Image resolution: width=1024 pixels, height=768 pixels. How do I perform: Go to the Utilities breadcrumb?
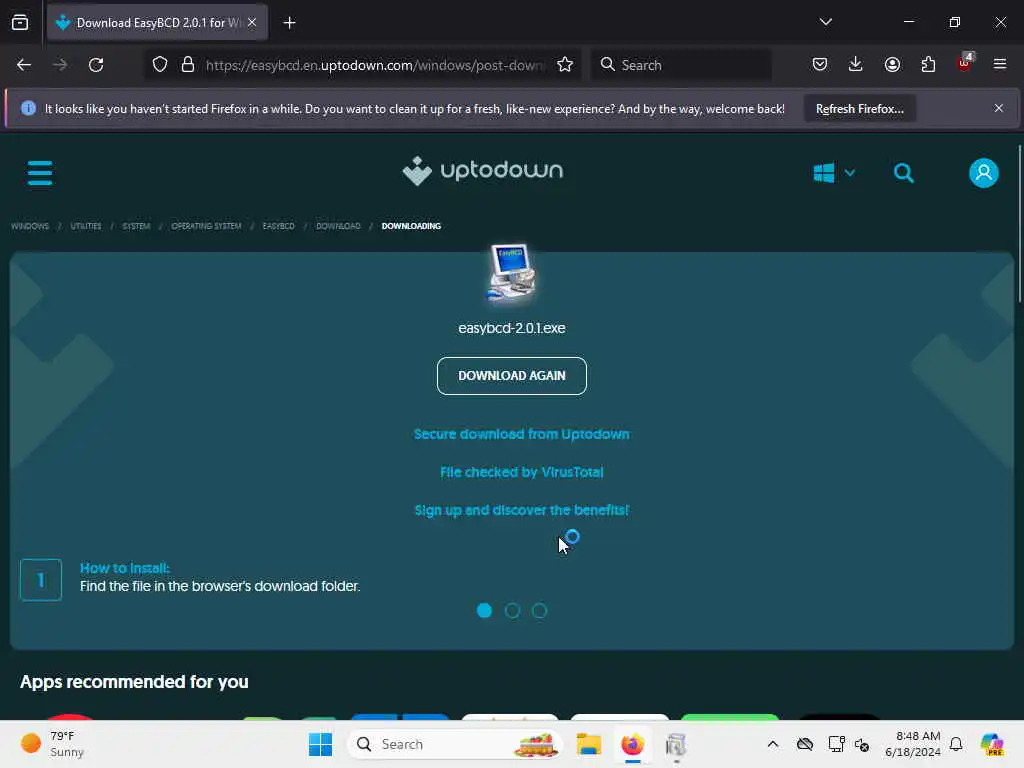86,226
